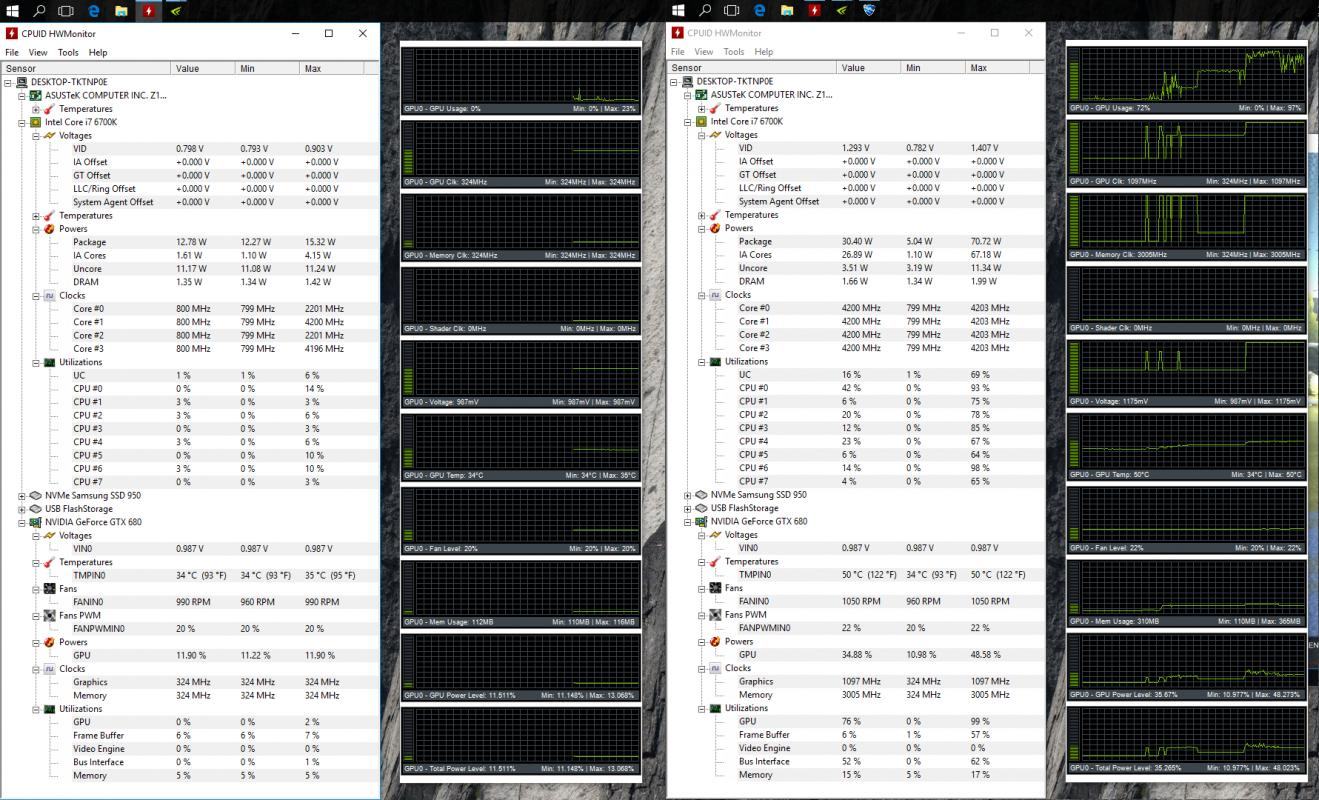
Task: Select the TMPIN0 value 50 °C (122 °F)
Action: 869,574
